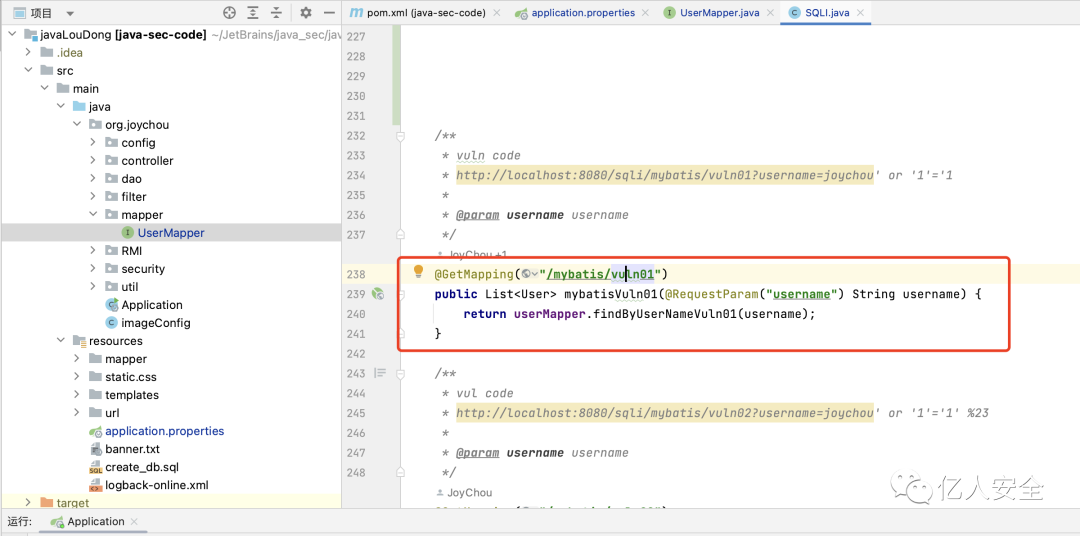Viewport: 1080px width, 536px height.
Task: Select the url folder
Action: tap(112, 413)
